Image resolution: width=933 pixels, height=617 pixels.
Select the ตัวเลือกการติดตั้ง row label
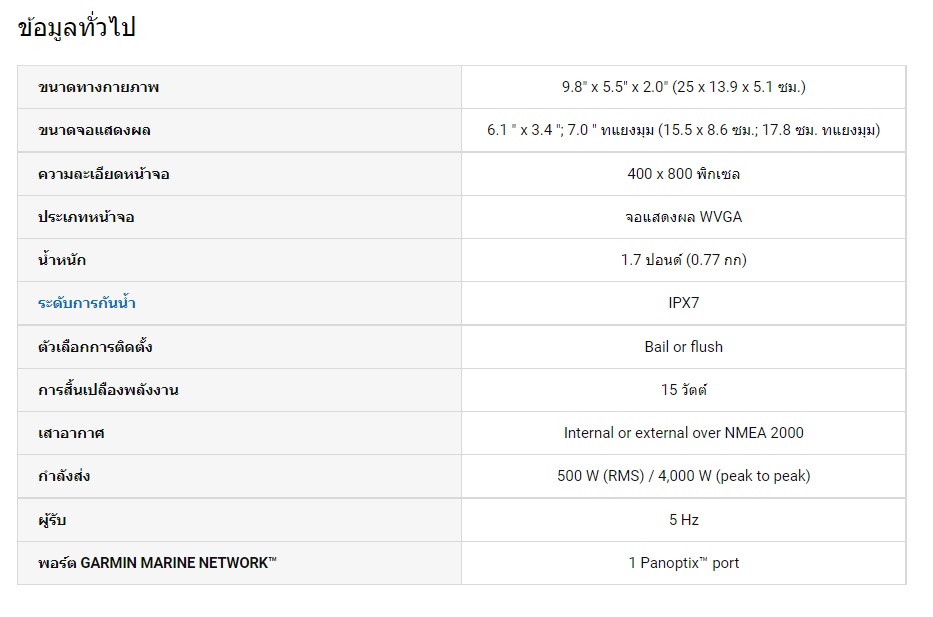pyautogui.click(x=95, y=346)
